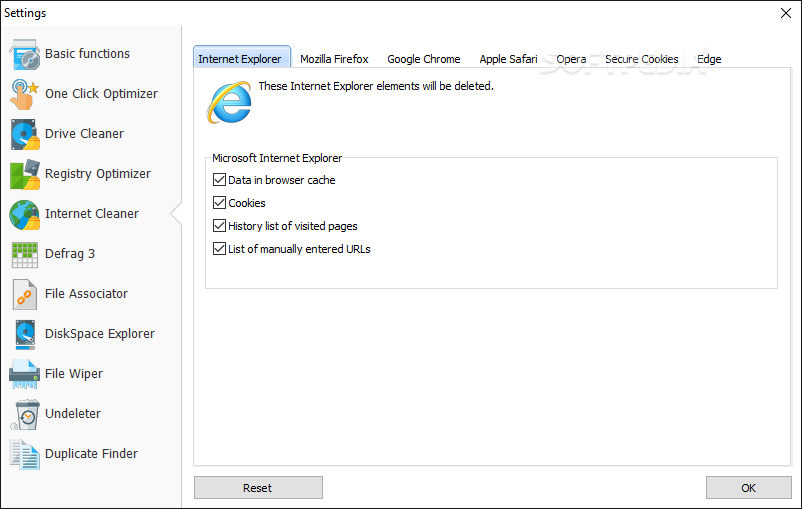802x509 pixels.
Task: Click the DiskSpace Explorer drive icon
Action: tap(25, 335)
